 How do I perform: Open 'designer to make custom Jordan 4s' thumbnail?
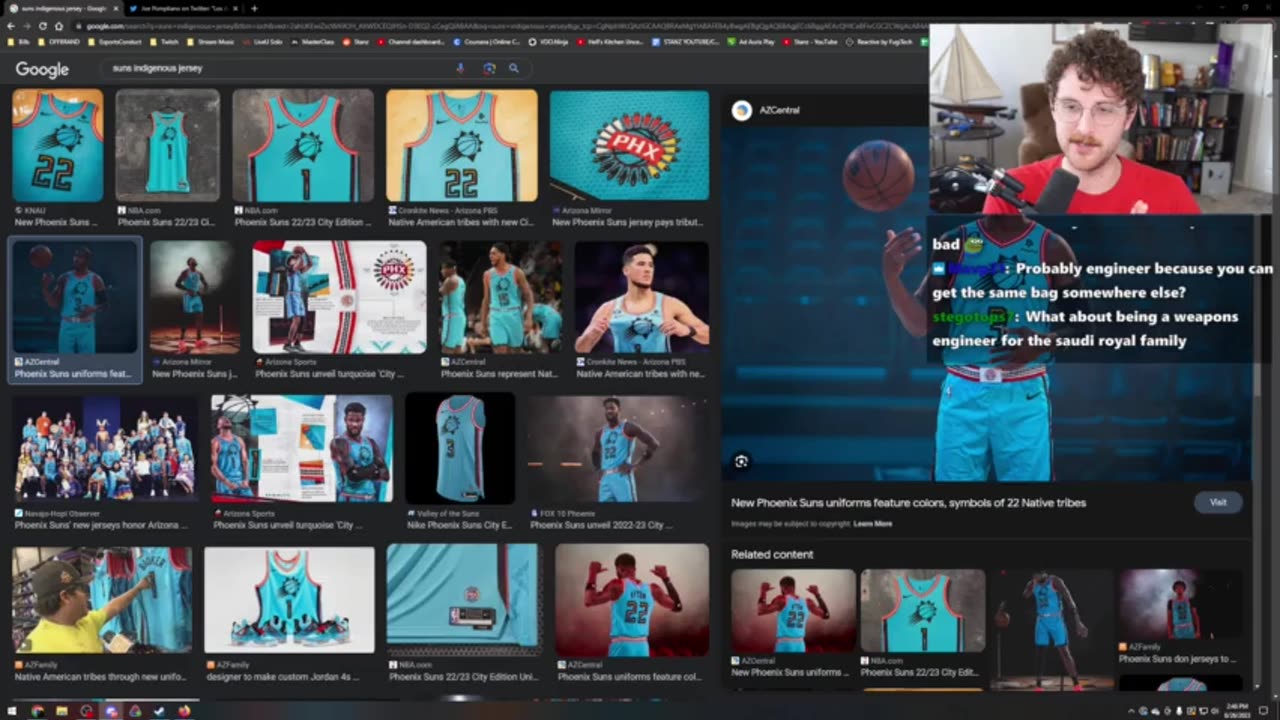tap(289, 600)
